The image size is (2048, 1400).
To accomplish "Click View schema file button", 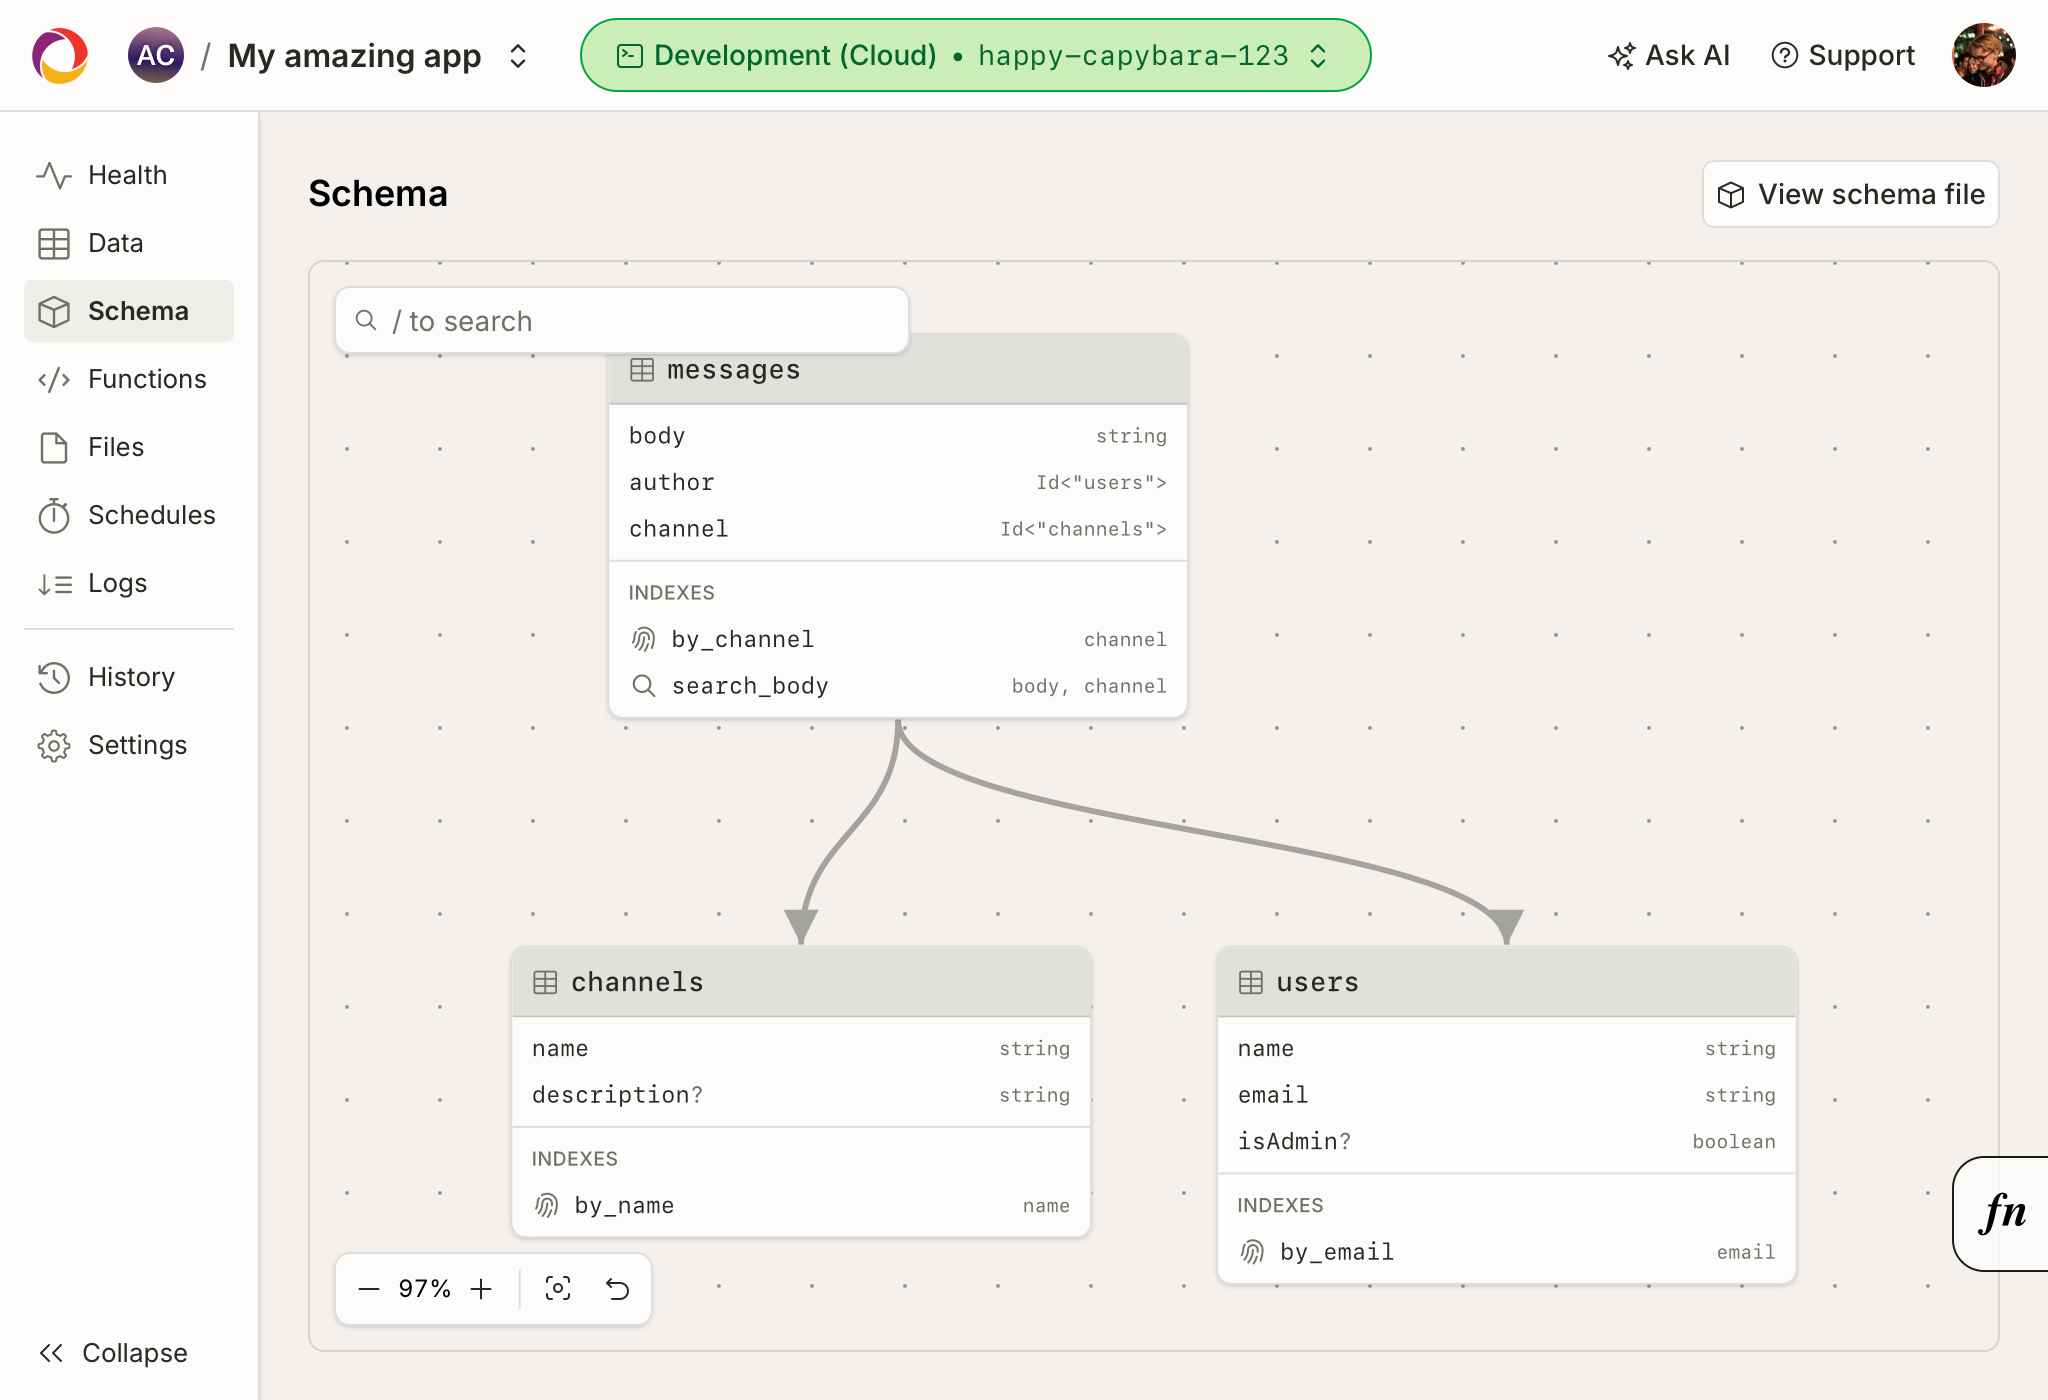I will click(1851, 194).
